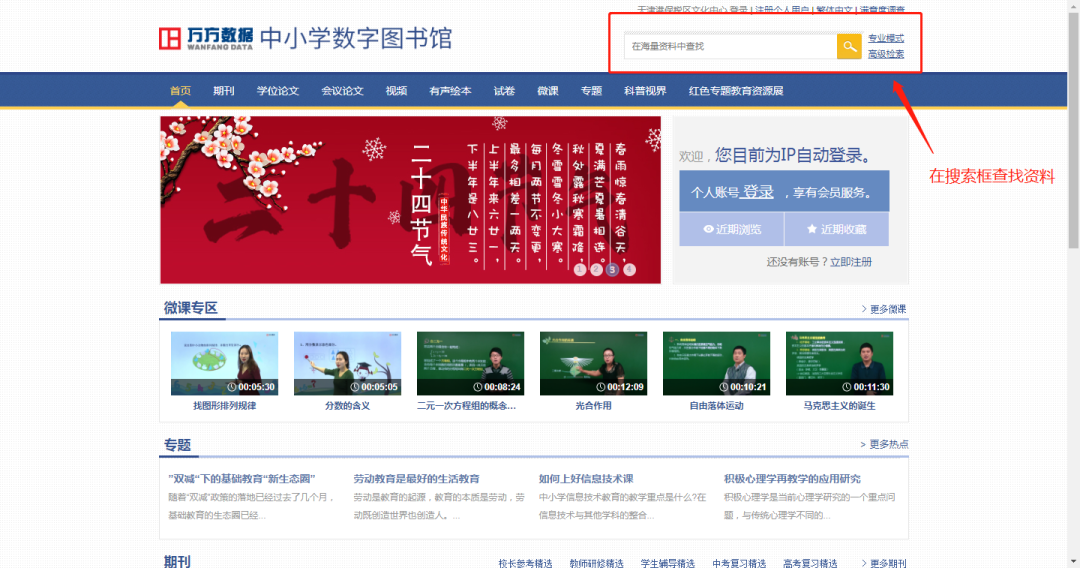The image size is (1080, 568).
Task: Open the 会议论文 nav tab
Action: click(x=342, y=90)
